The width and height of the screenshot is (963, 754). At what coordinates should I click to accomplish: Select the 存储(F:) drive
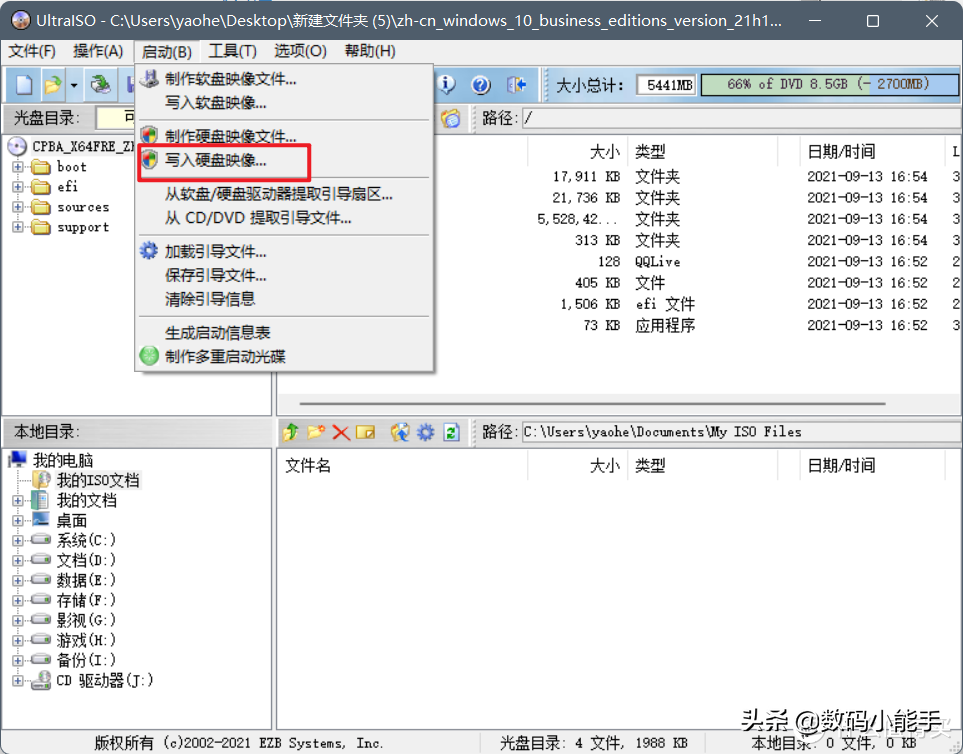point(86,600)
